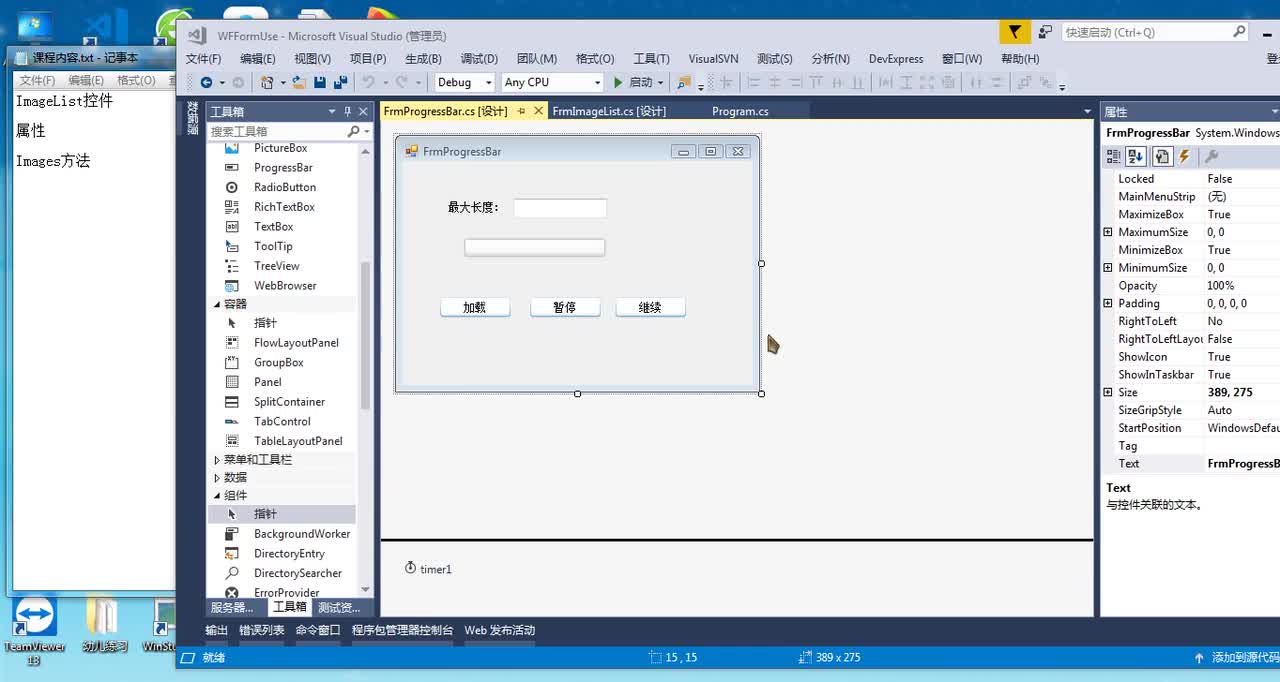The height and width of the screenshot is (682, 1280).
Task: Open the Any CPU platform dropdown
Action: (x=597, y=83)
